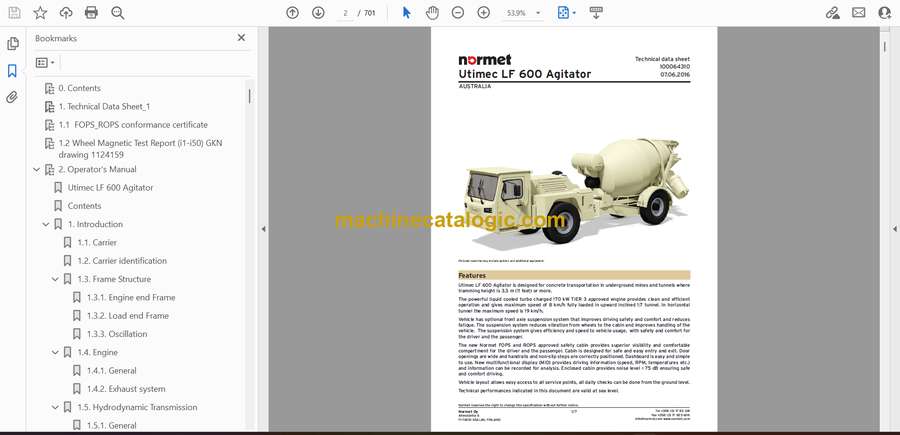Open the bookmark options menu button
Image resolution: width=900 pixels, height=435 pixels.
[45, 63]
